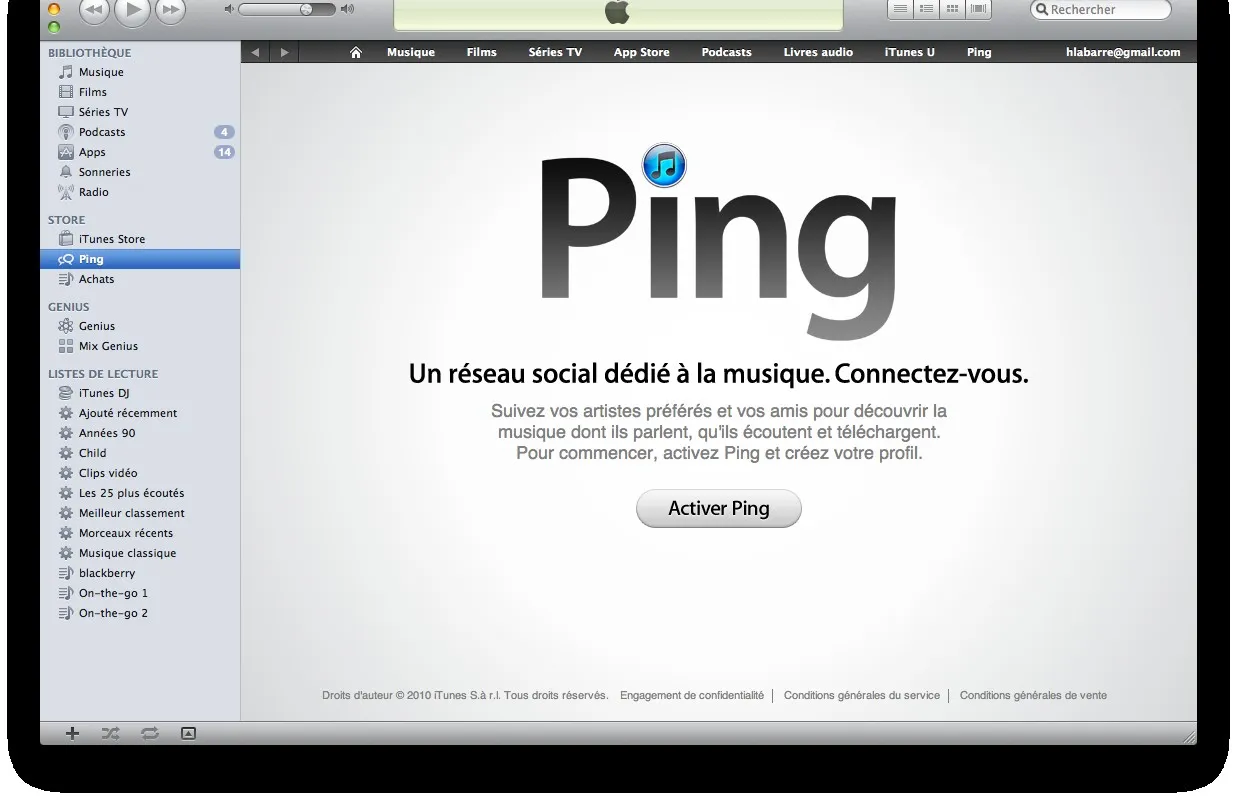This screenshot has height=800, width=1237.
Task: Open Conditions générales du service link
Action: [x=862, y=695]
